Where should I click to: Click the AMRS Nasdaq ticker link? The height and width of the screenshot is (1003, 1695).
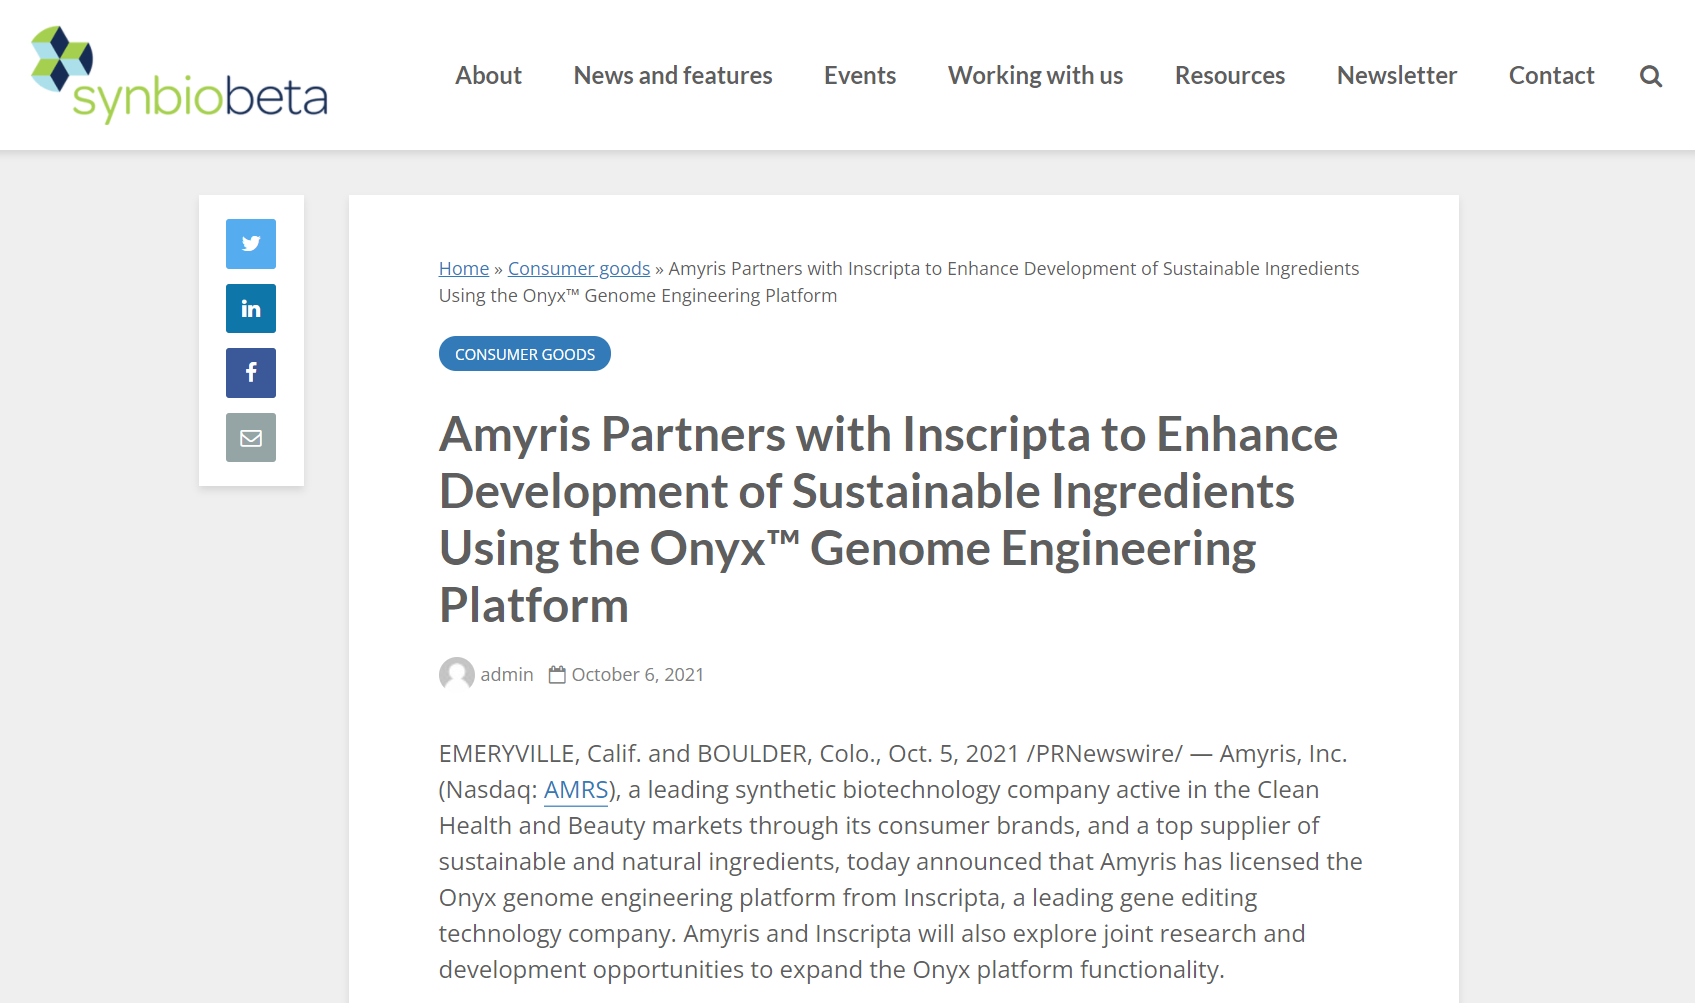pos(576,790)
